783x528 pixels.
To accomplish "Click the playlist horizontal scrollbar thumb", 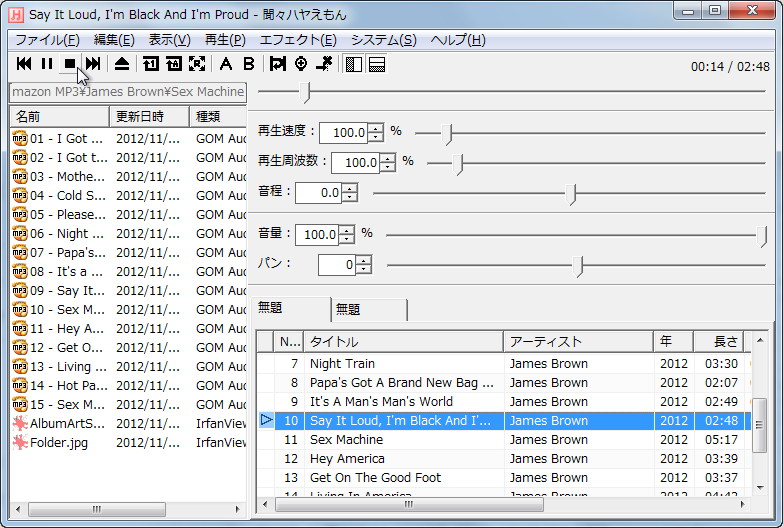I will (409, 505).
